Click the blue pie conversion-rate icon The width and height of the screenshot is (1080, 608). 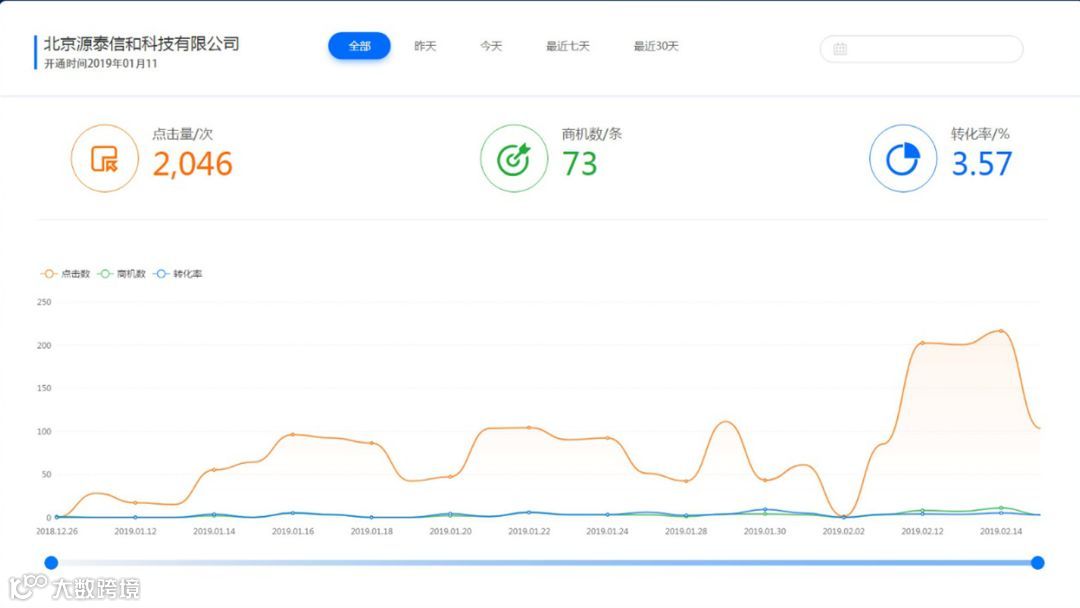[x=903, y=158]
